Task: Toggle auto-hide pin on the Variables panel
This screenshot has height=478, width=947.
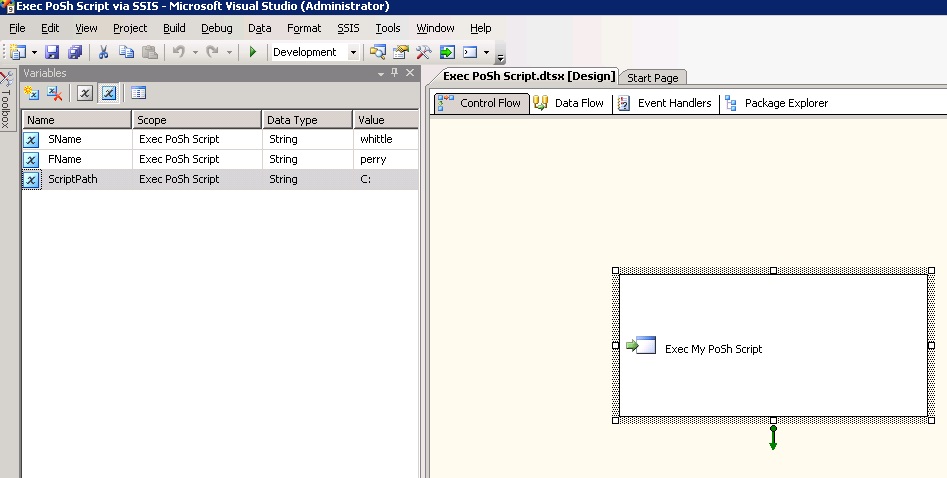Action: [394, 73]
